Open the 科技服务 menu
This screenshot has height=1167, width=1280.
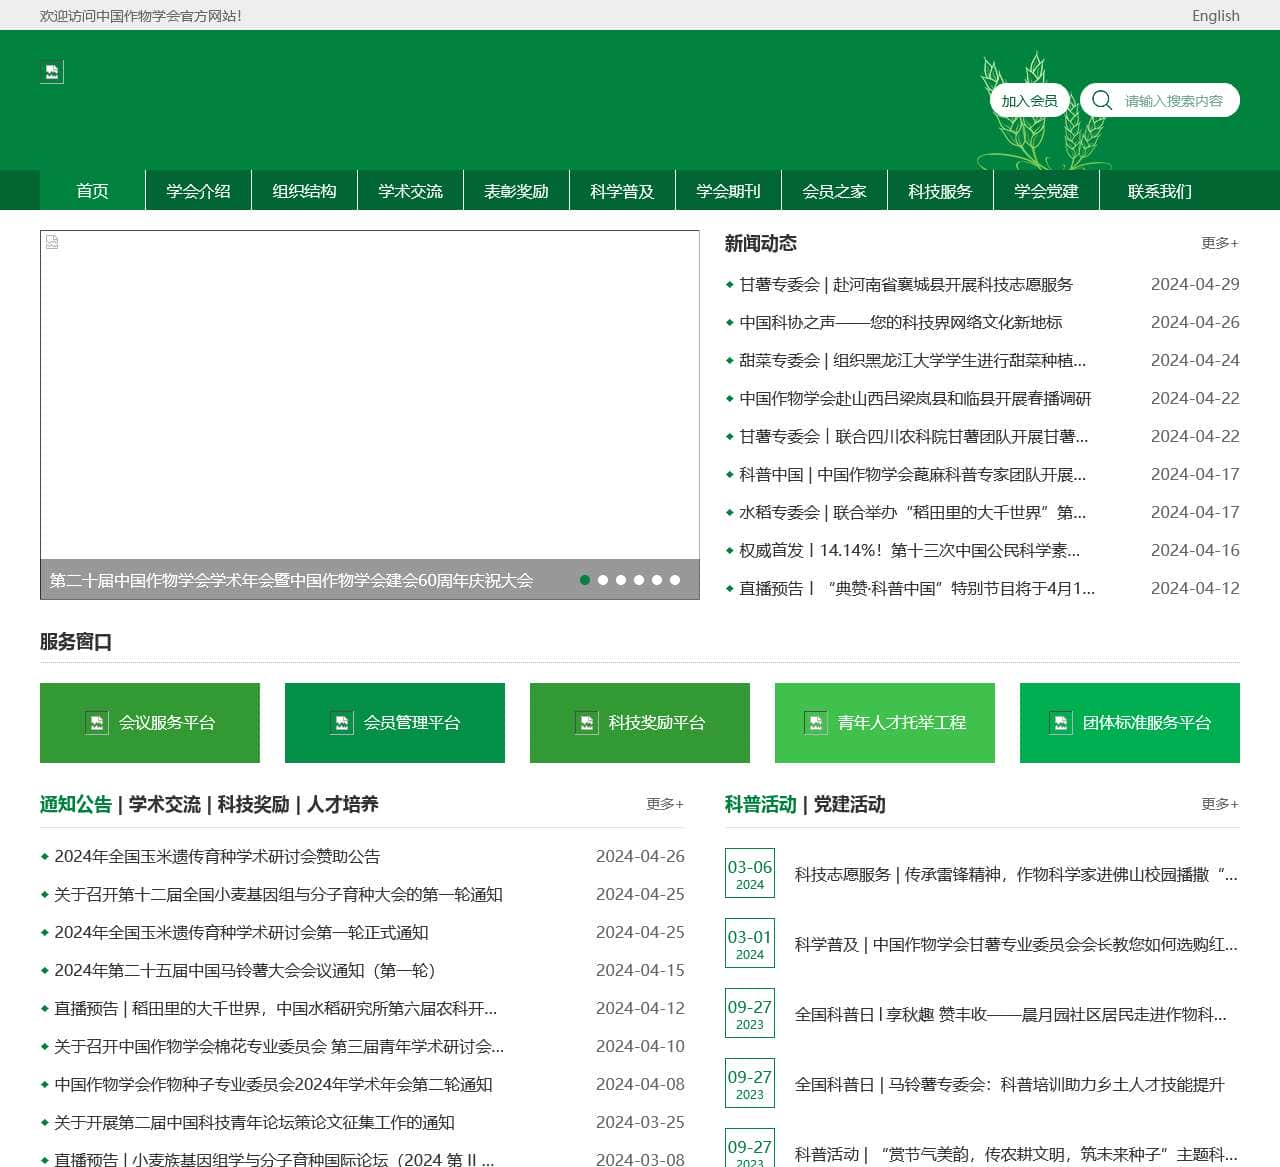point(940,190)
